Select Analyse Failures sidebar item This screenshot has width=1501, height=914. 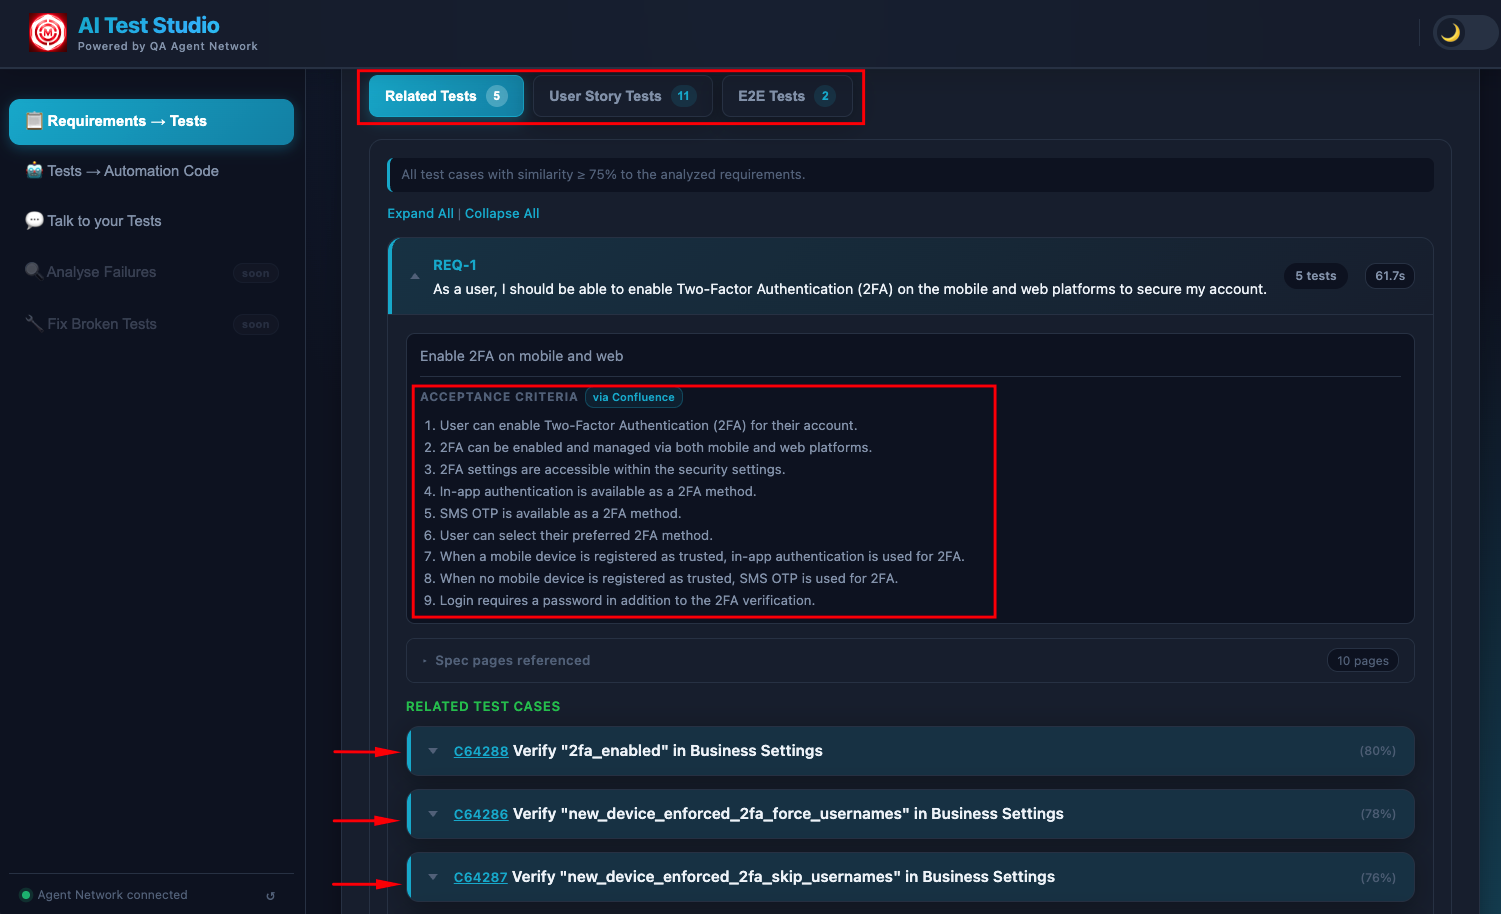151,272
